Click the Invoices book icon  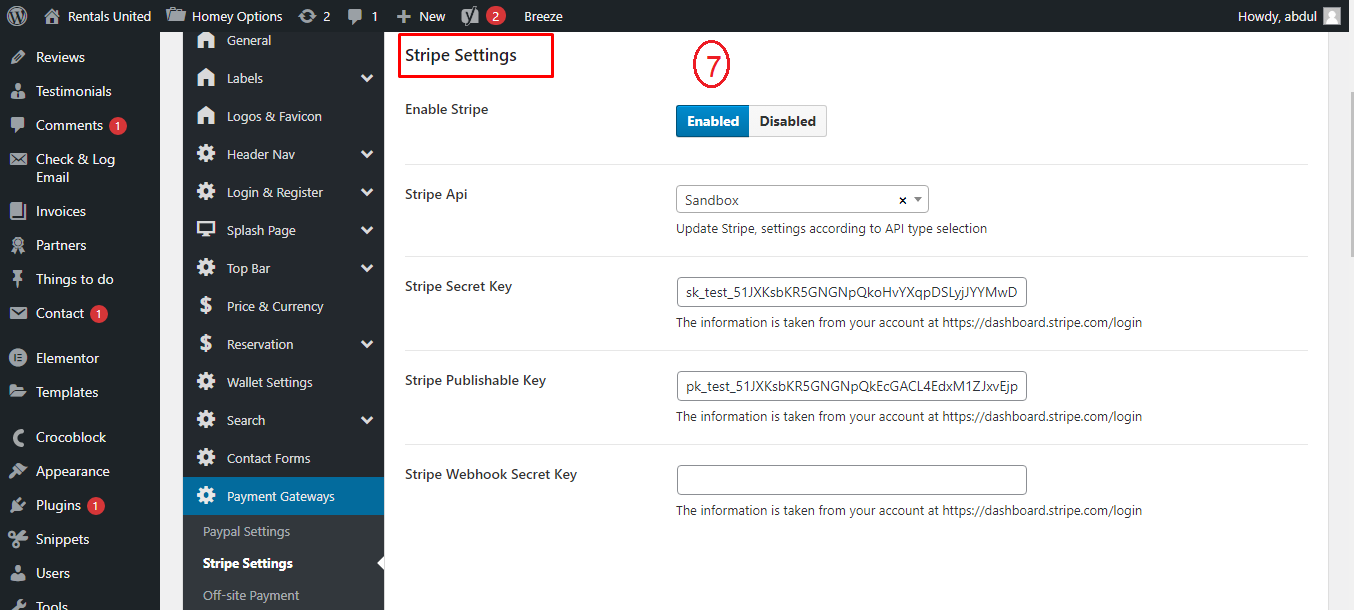pos(18,211)
